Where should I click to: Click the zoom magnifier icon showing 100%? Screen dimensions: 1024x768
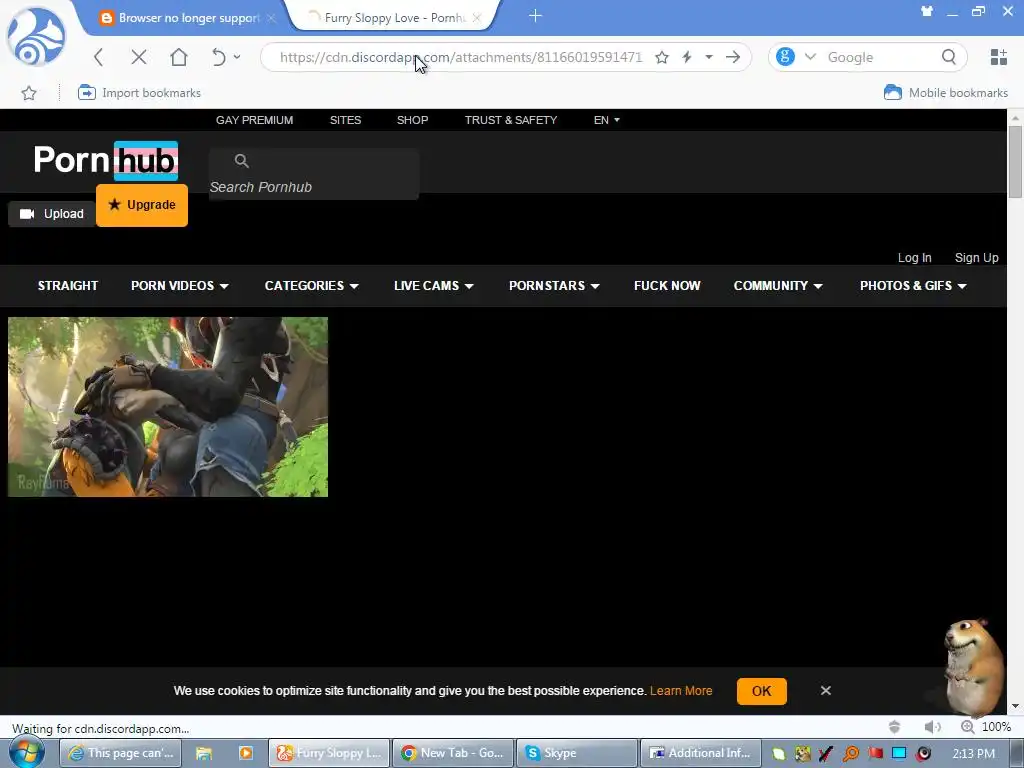967,727
